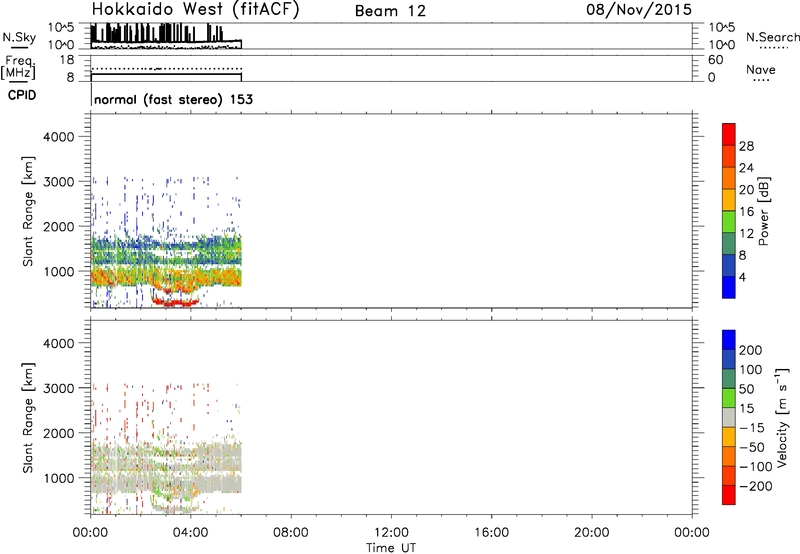Click the '12:00' time tick label

point(391,533)
